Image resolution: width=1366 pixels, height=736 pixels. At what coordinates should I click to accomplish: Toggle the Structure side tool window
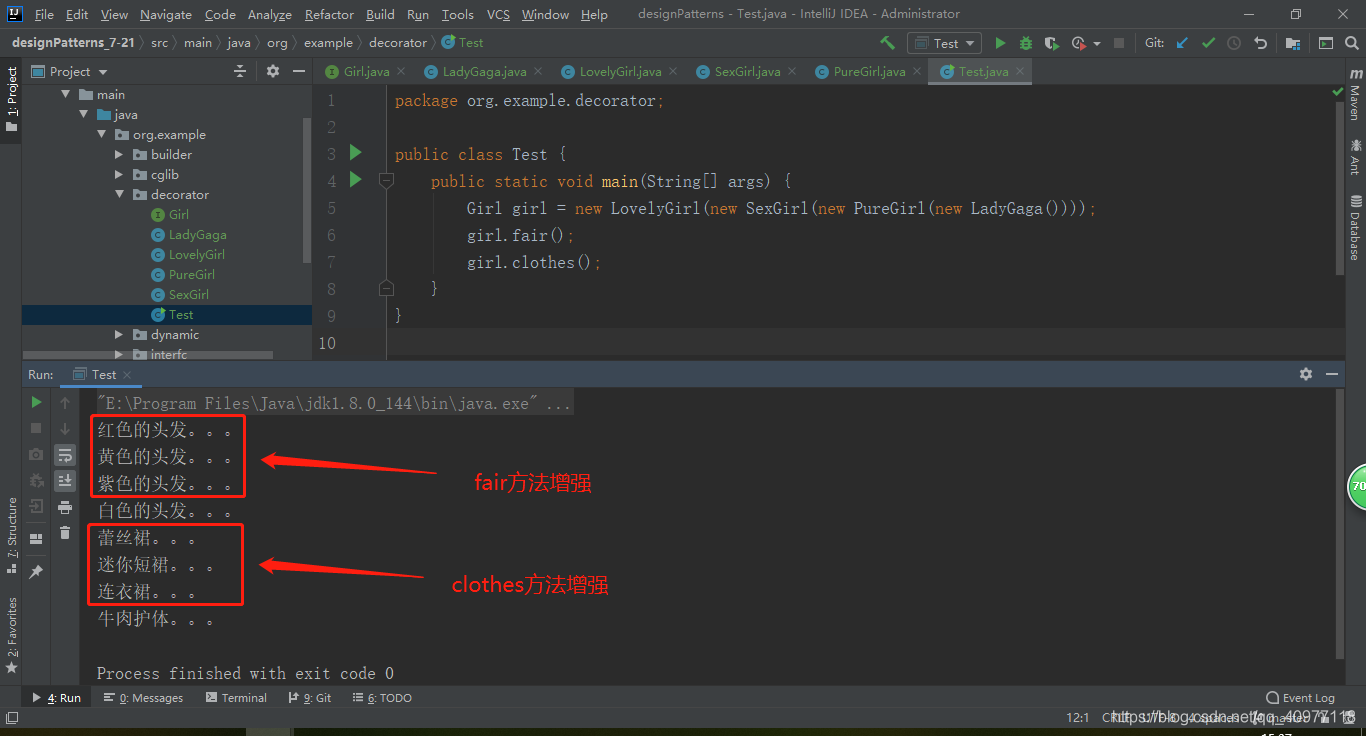pyautogui.click(x=12, y=534)
